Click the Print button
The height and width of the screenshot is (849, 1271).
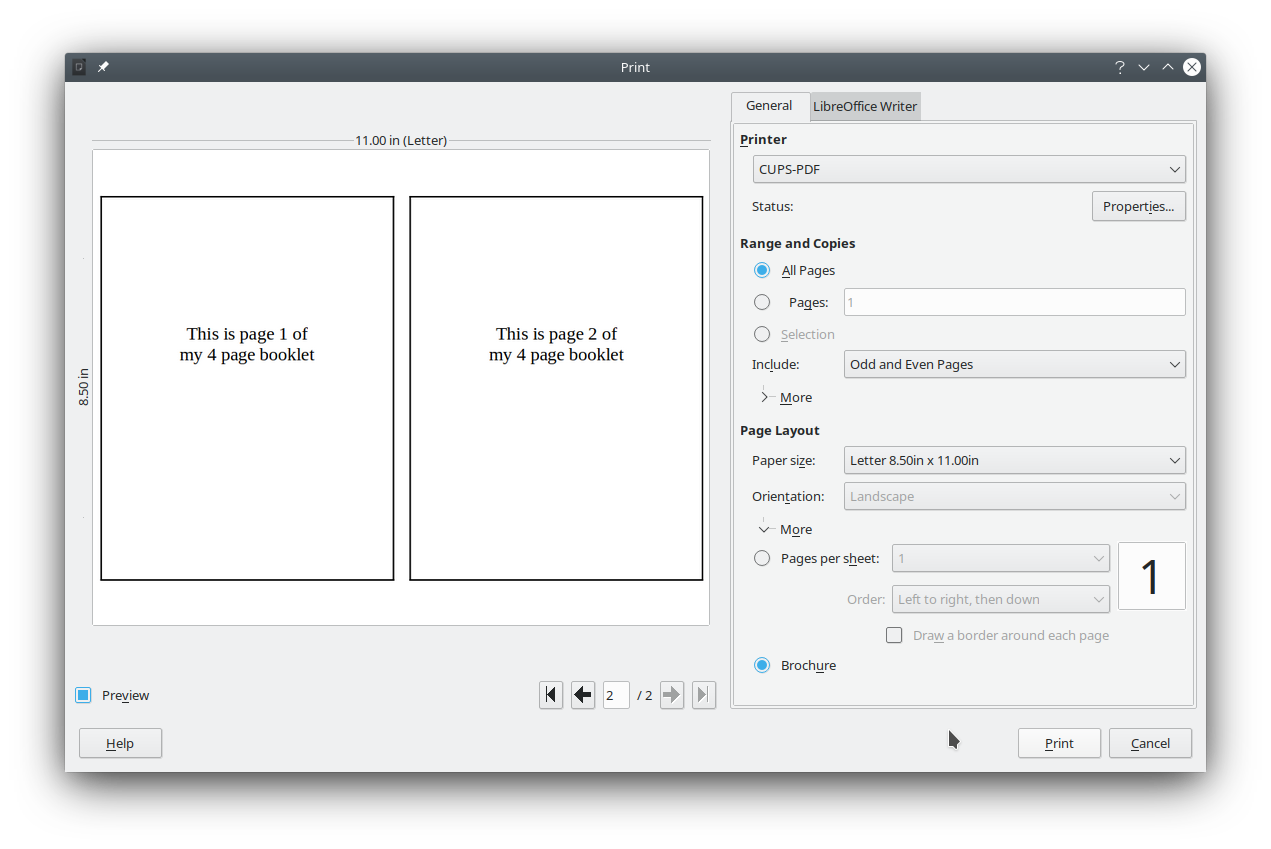(x=1059, y=743)
